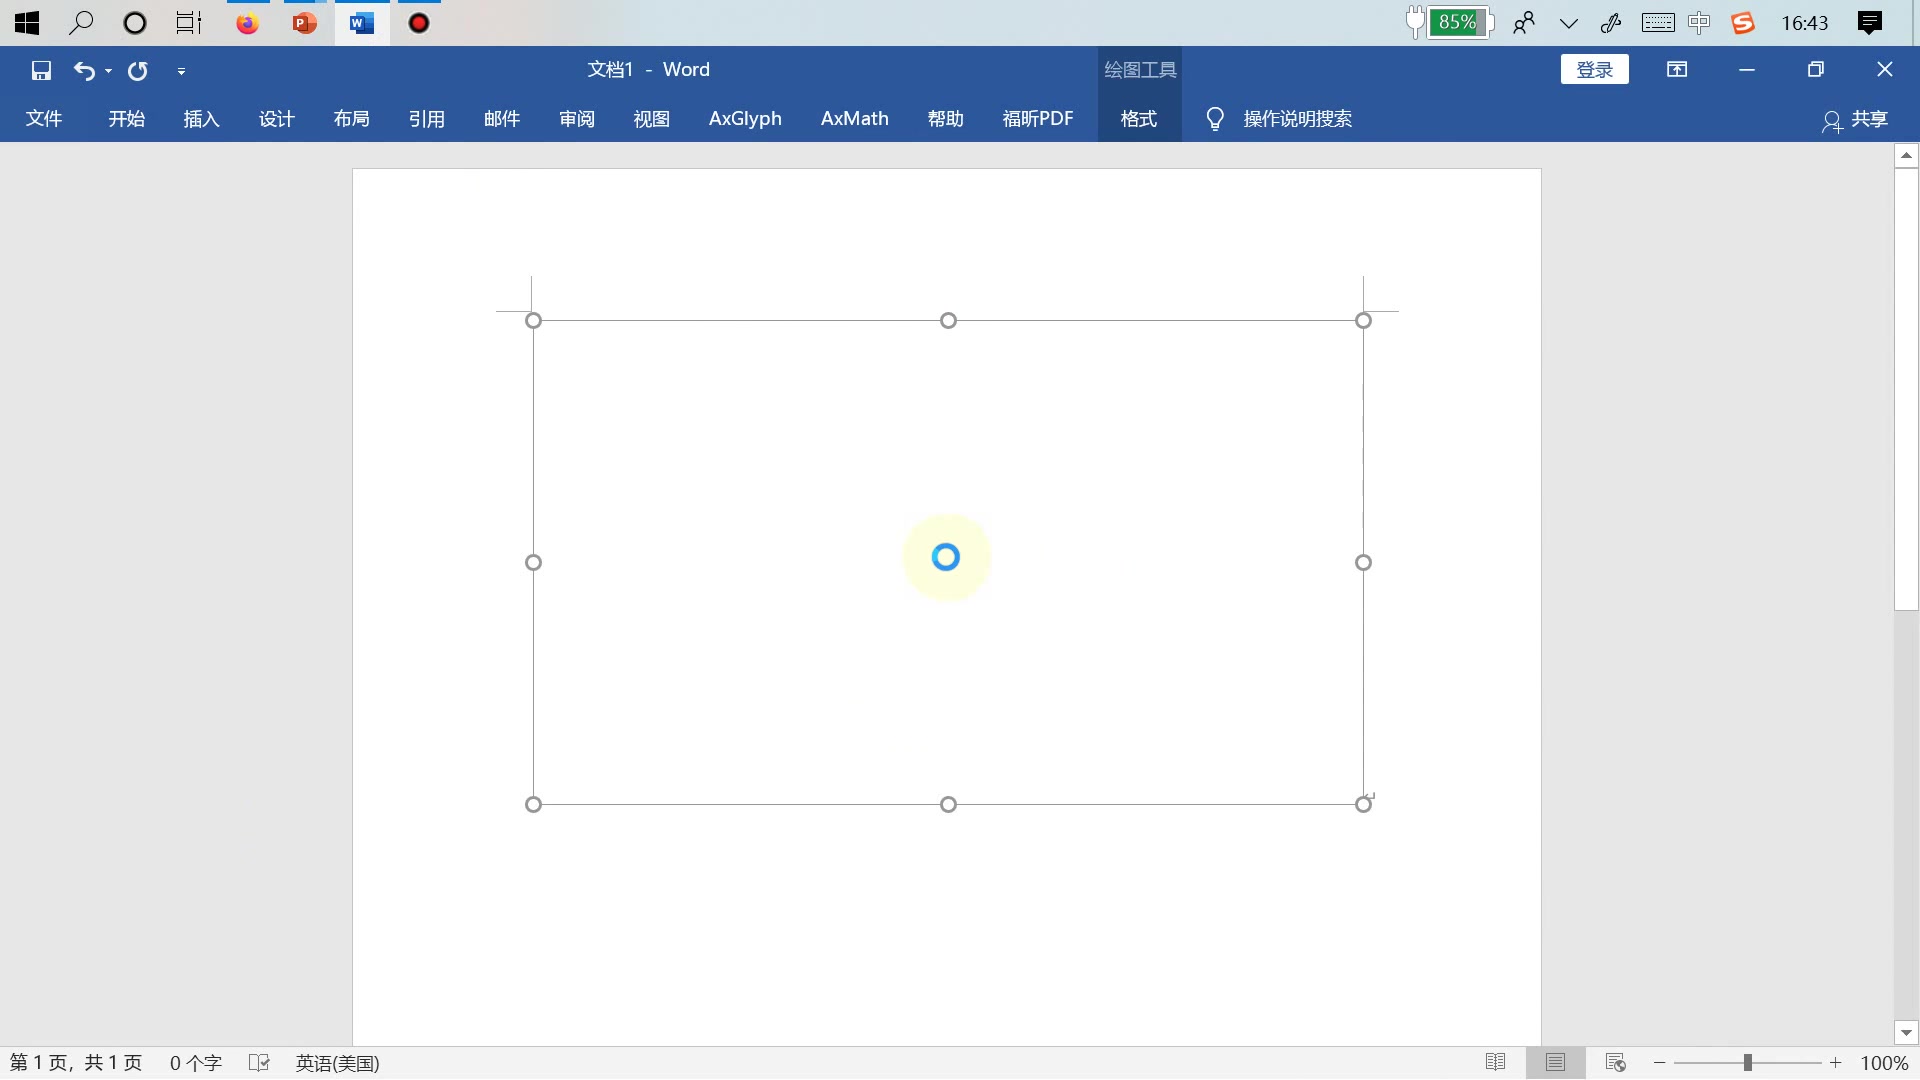Open the proofing check icon in status bar
1920x1080 pixels.
(259, 1063)
